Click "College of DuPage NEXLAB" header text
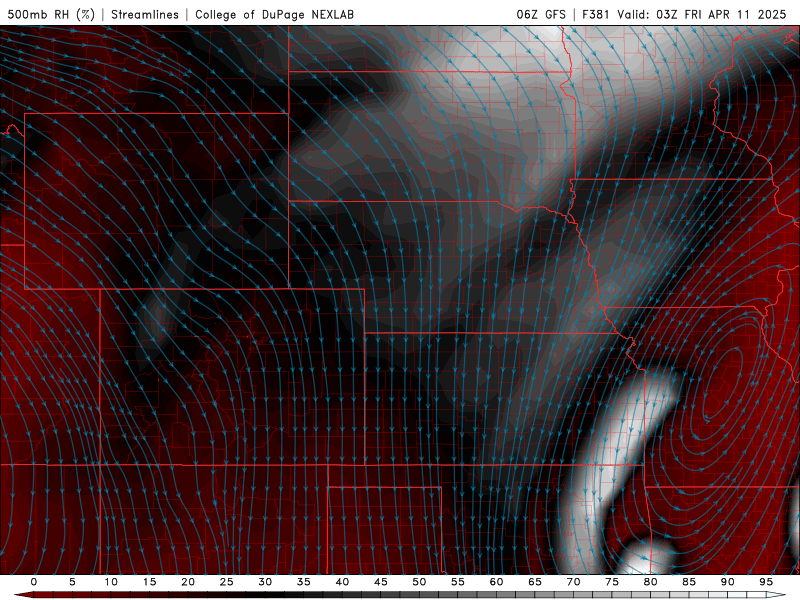The width and height of the screenshot is (800, 600). 274,14
